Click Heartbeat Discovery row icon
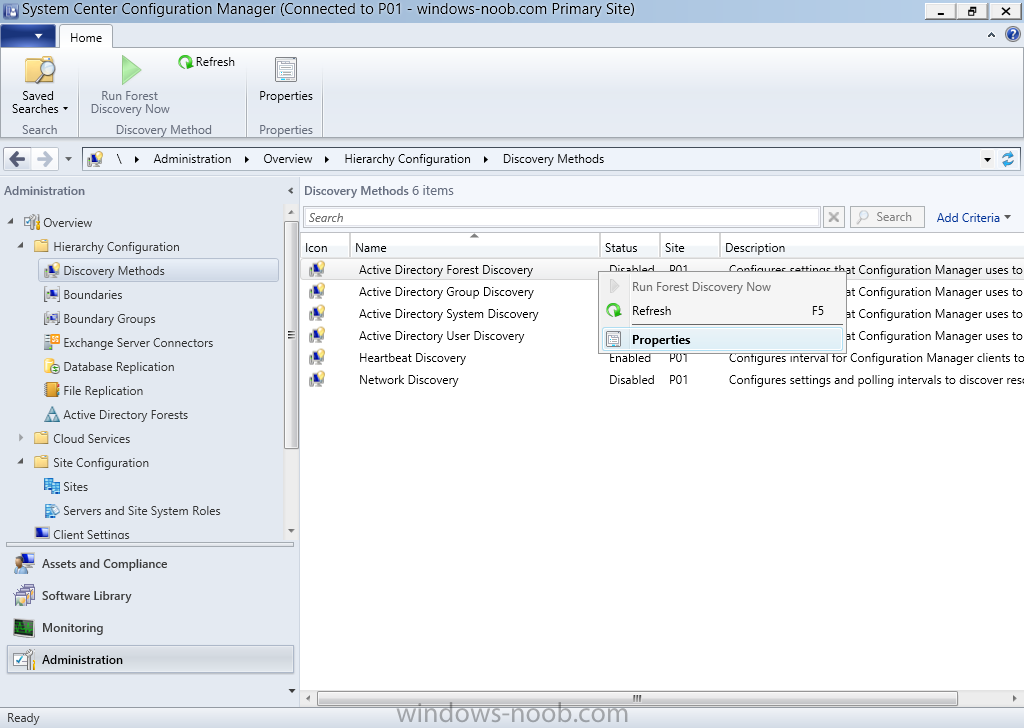 pyautogui.click(x=317, y=358)
